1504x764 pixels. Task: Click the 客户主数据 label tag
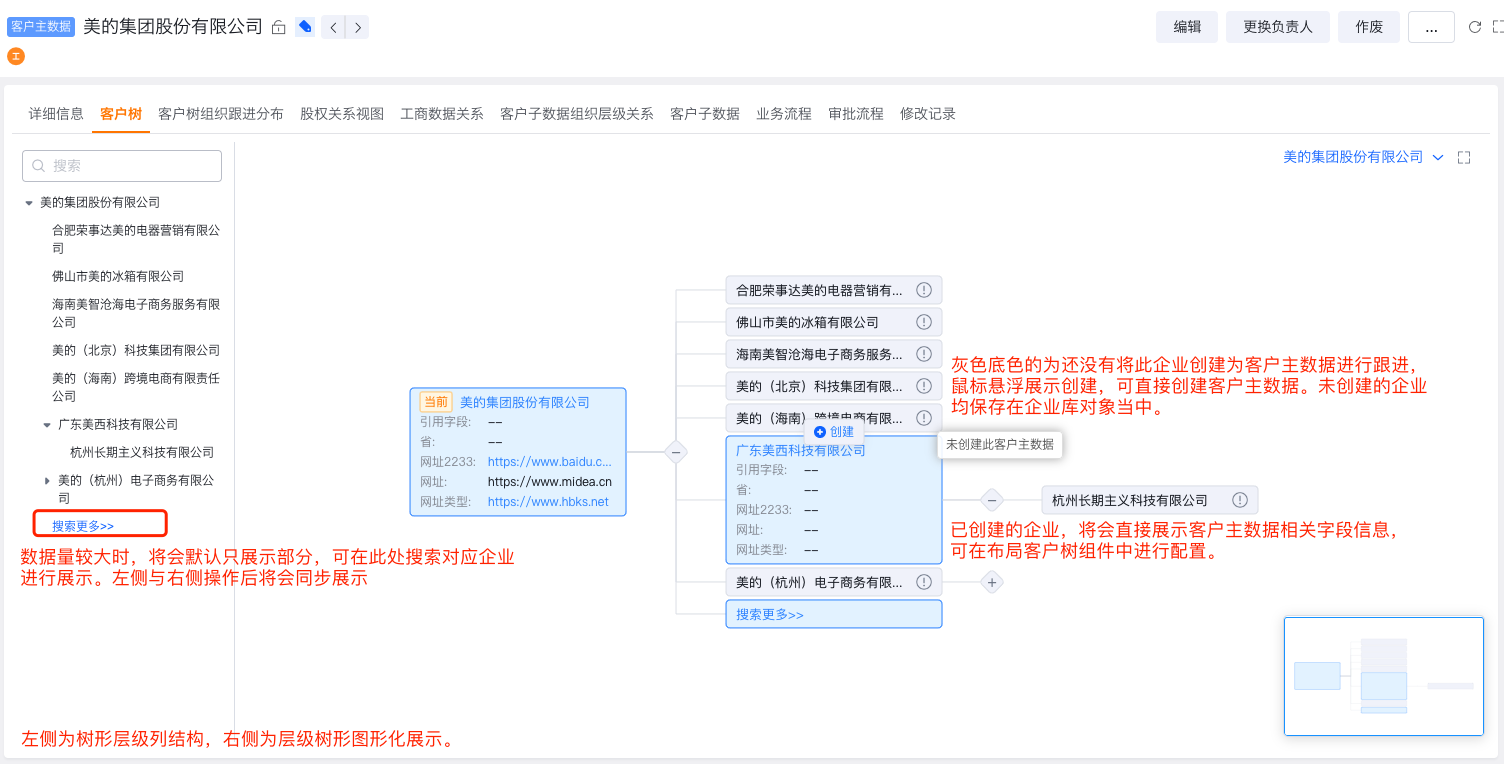click(41, 27)
